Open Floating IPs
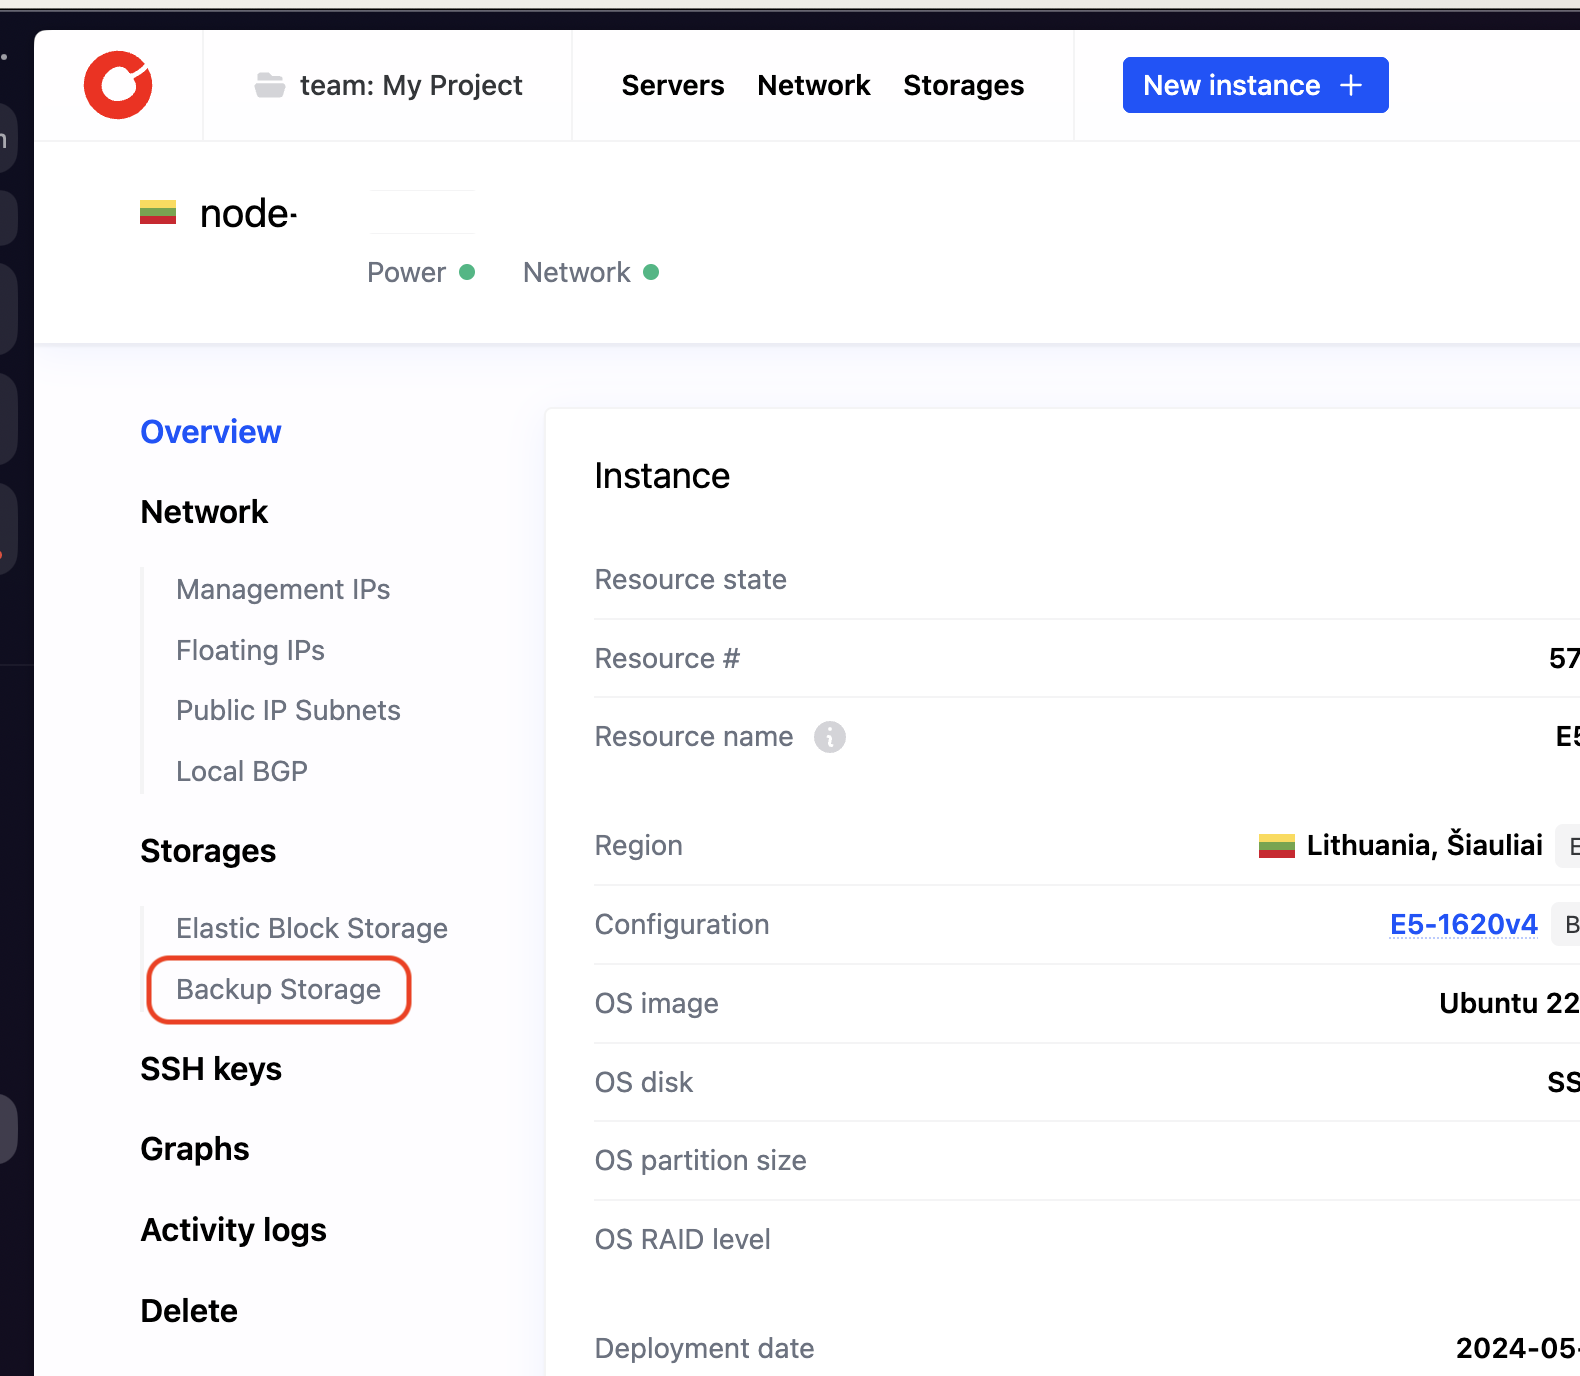Image resolution: width=1580 pixels, height=1376 pixels. [x=250, y=651]
